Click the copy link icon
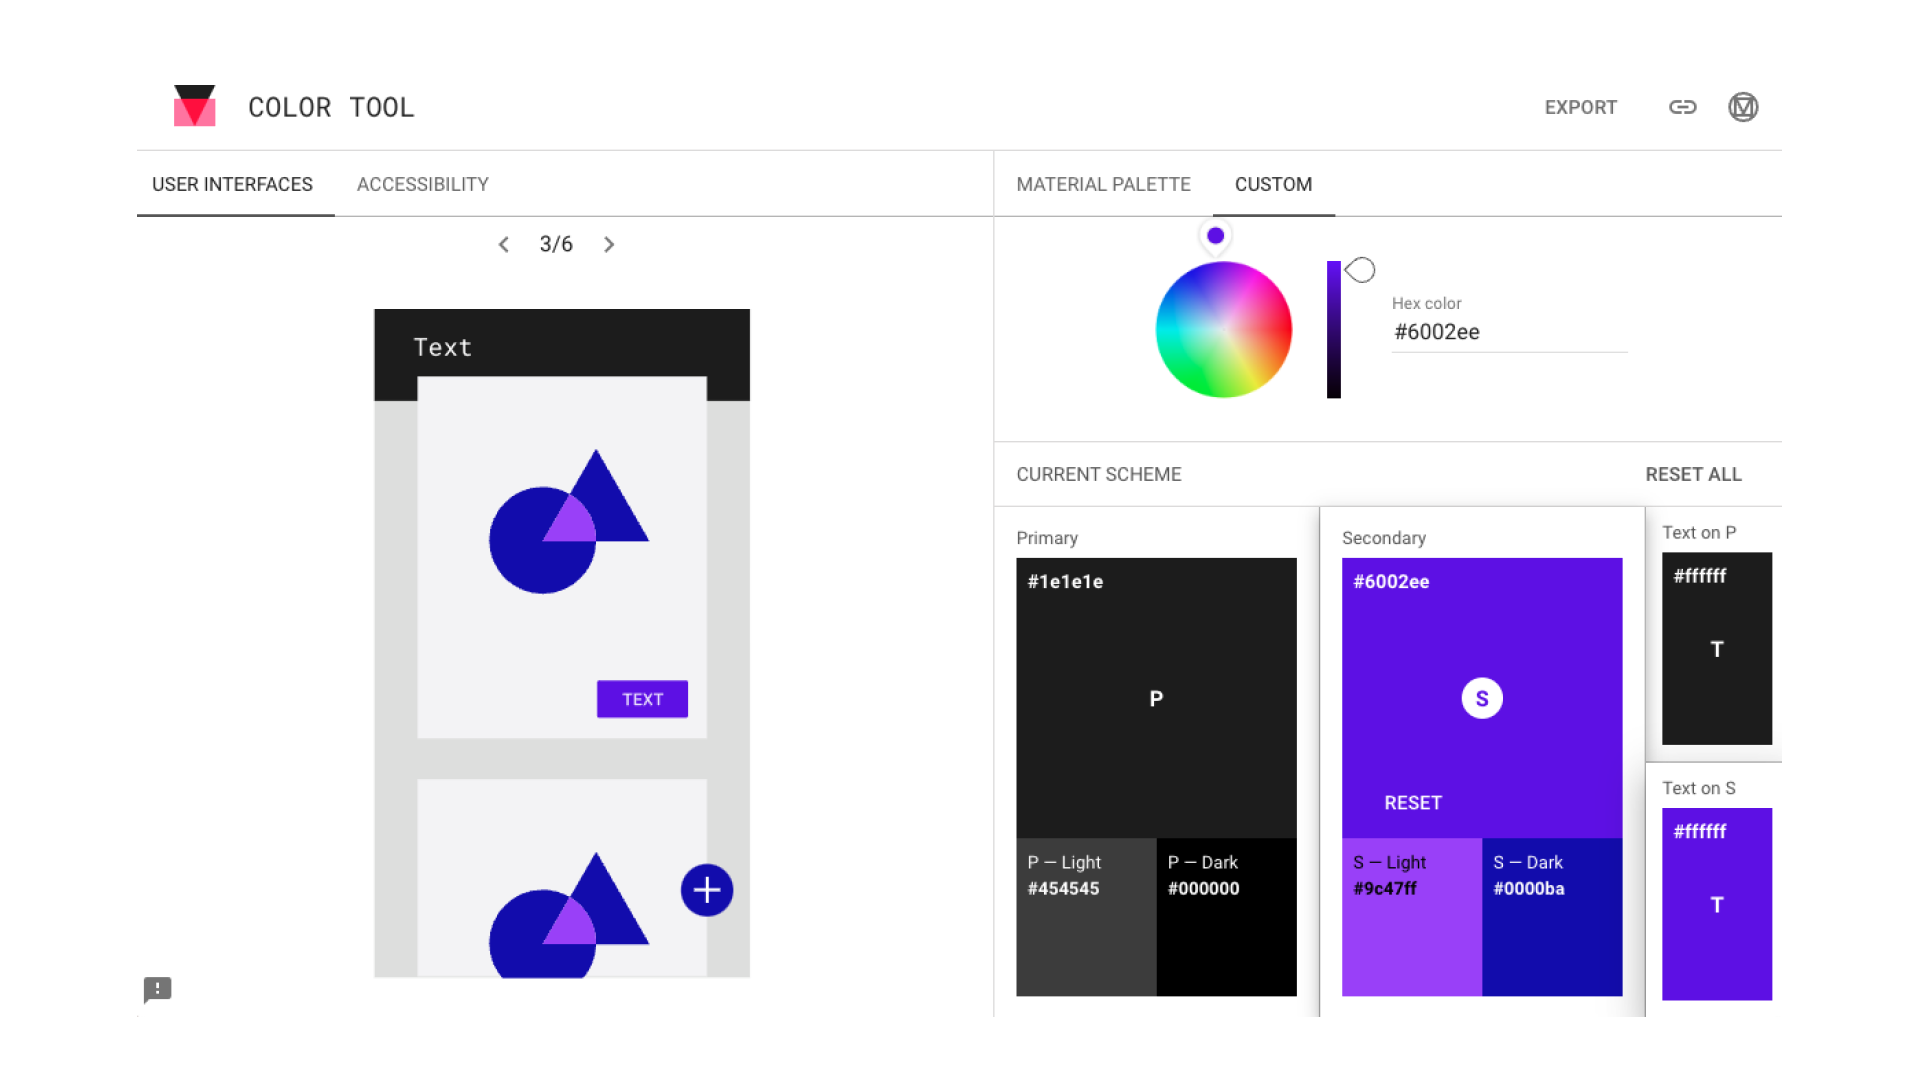1920x1080 pixels. [x=1682, y=107]
